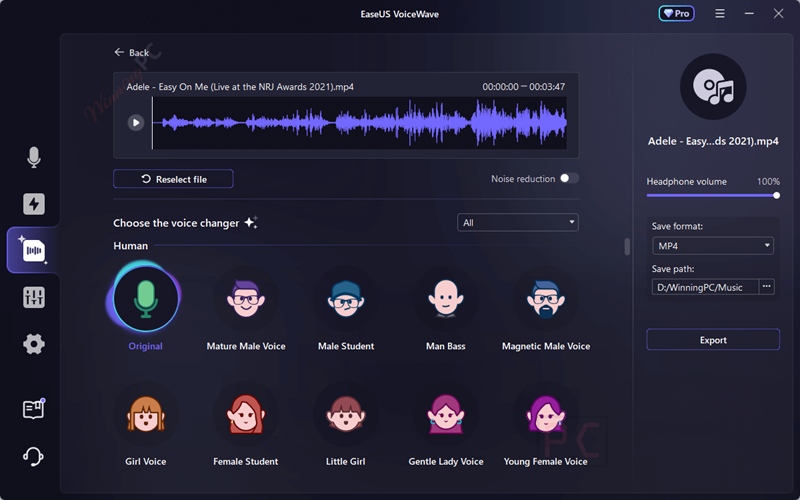Open the mixer equalizer sidebar tab

coord(34,297)
